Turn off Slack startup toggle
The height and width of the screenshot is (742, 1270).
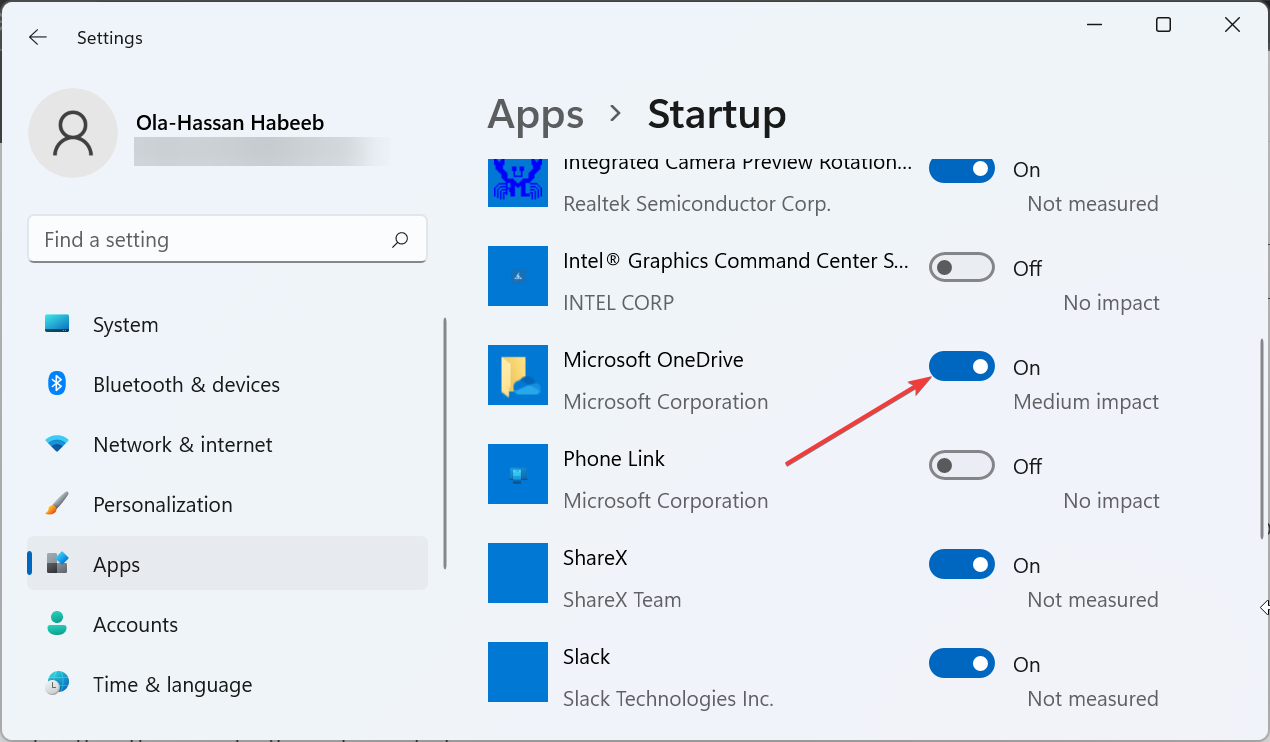pyautogui.click(x=962, y=664)
